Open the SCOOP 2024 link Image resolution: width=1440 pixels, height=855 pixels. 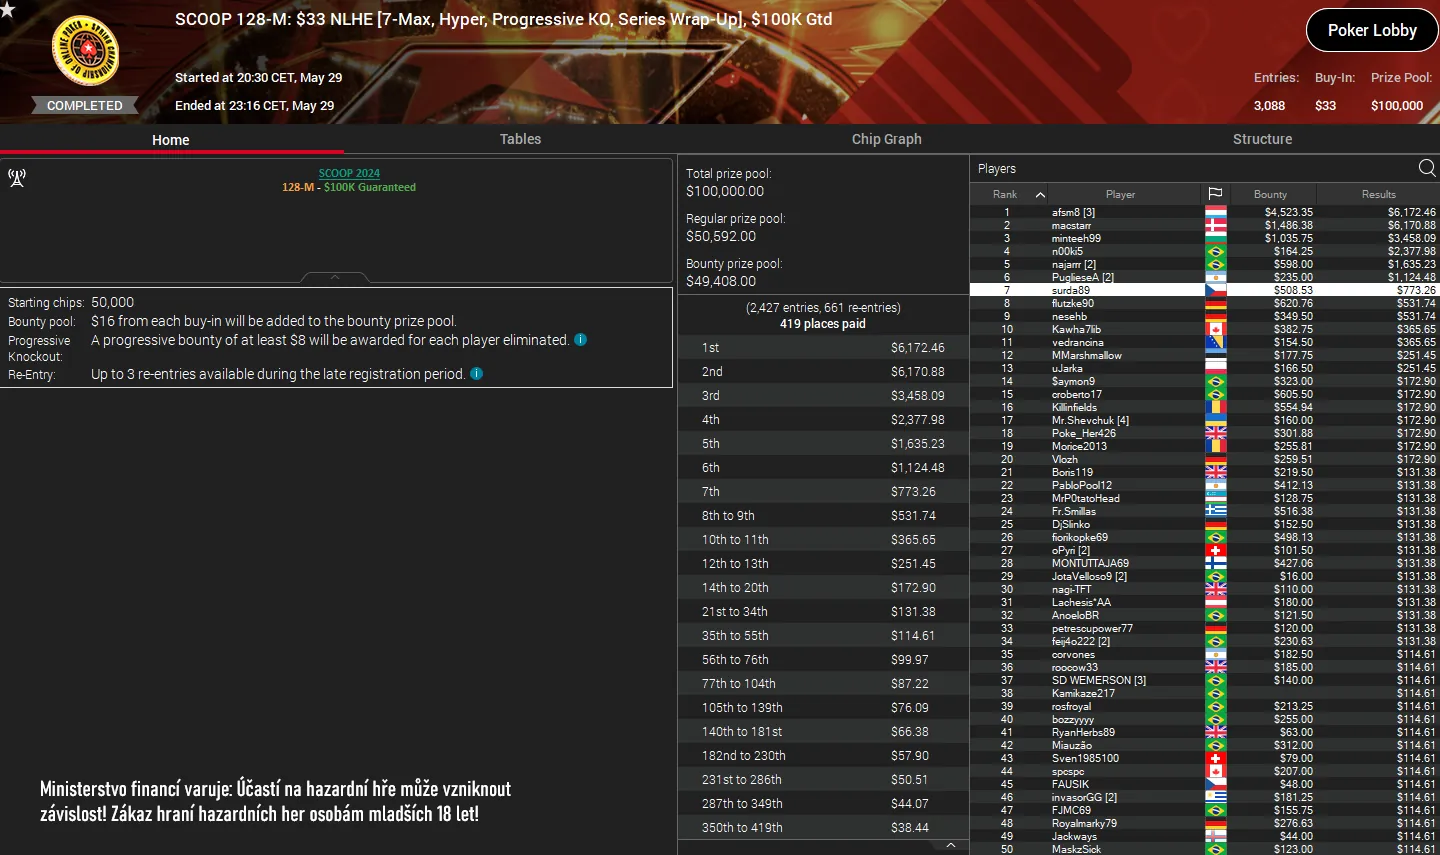(x=348, y=172)
